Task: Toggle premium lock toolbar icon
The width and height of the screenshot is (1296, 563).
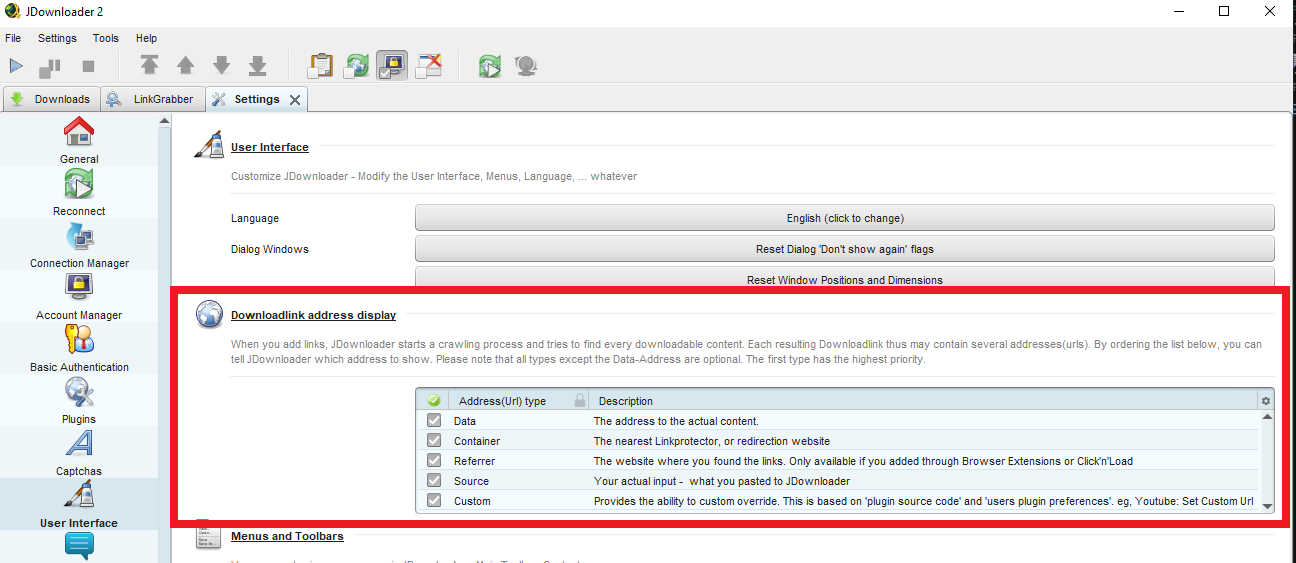Action: tap(392, 66)
